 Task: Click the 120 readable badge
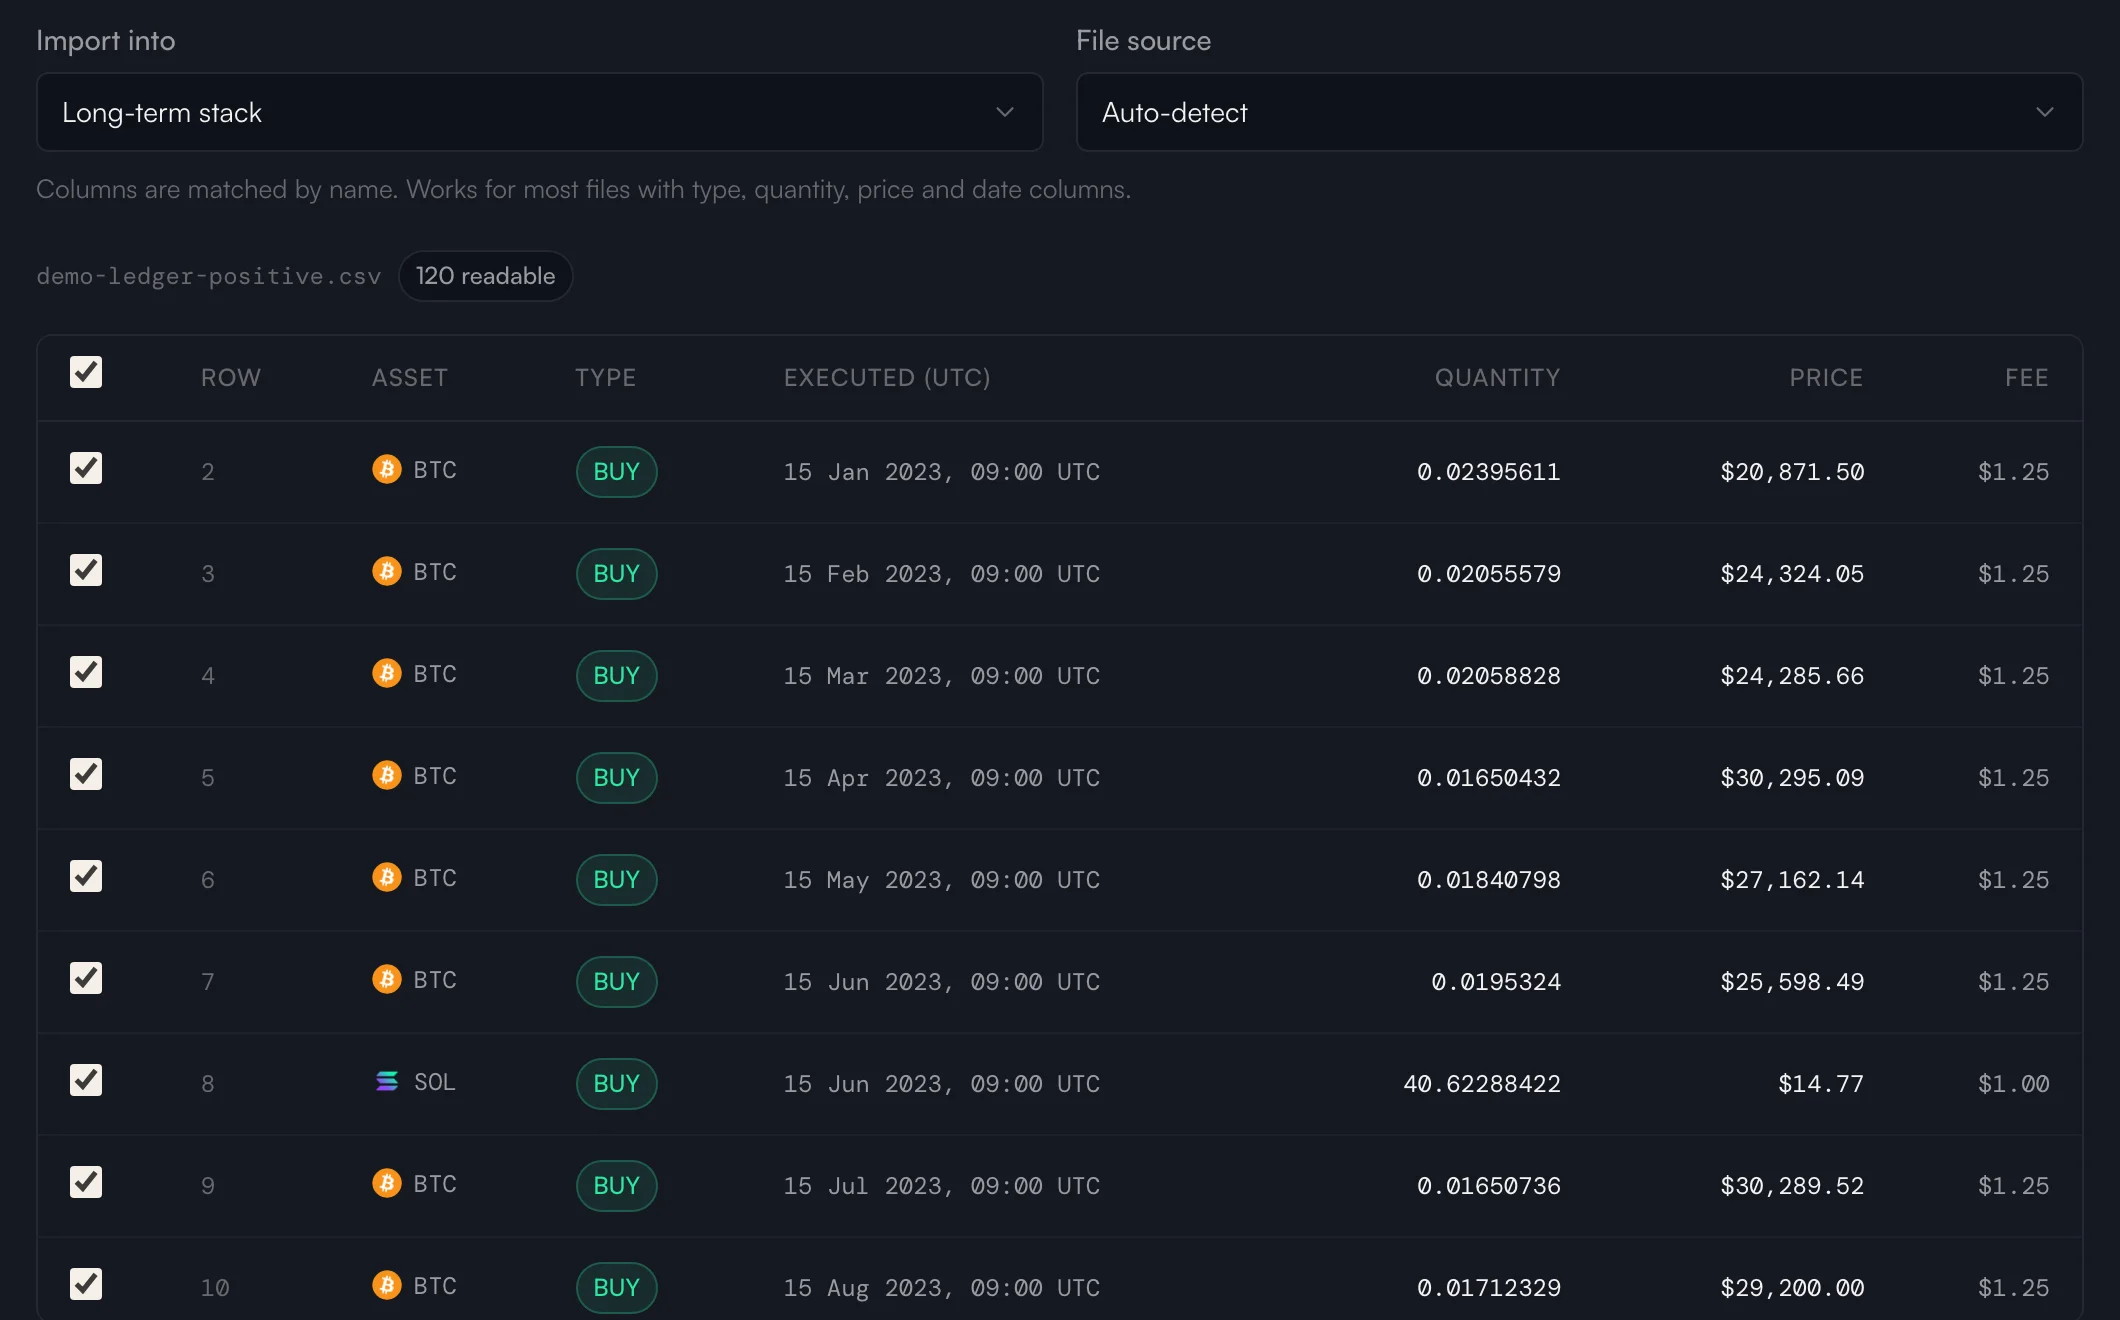tap(485, 276)
